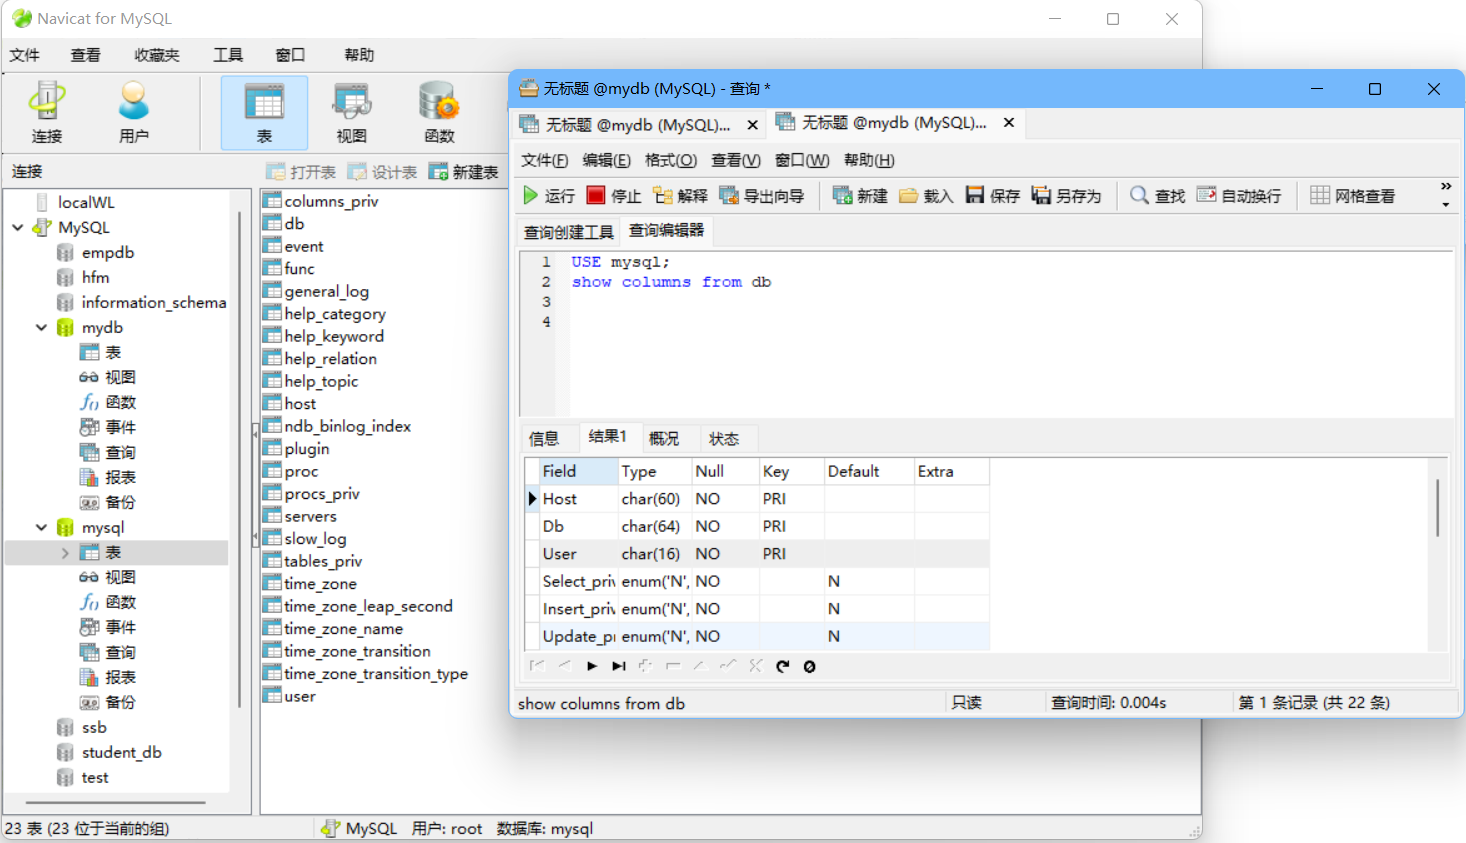Select the Host row in results
The height and width of the screenshot is (843, 1466).
(757, 499)
